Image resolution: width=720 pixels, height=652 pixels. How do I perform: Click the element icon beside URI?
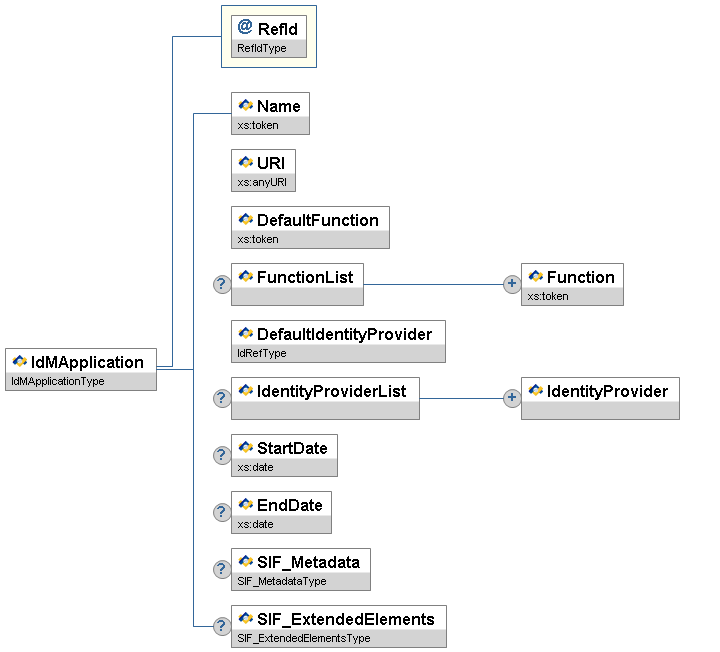245,163
